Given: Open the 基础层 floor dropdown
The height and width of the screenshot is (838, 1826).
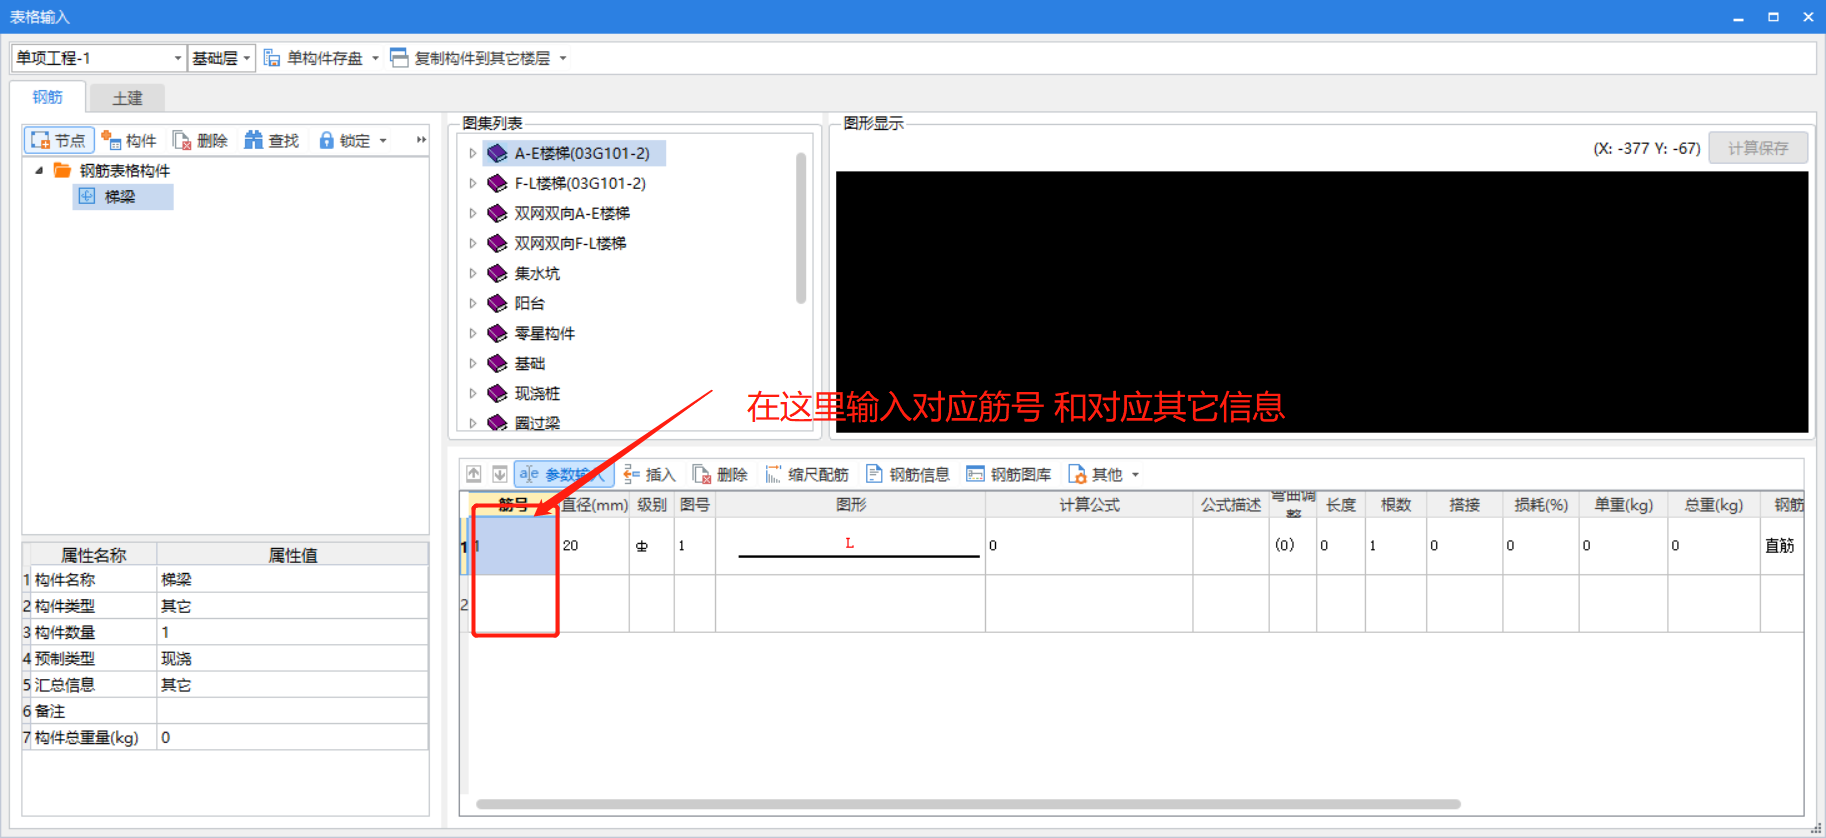Looking at the screenshot, I should pos(221,58).
